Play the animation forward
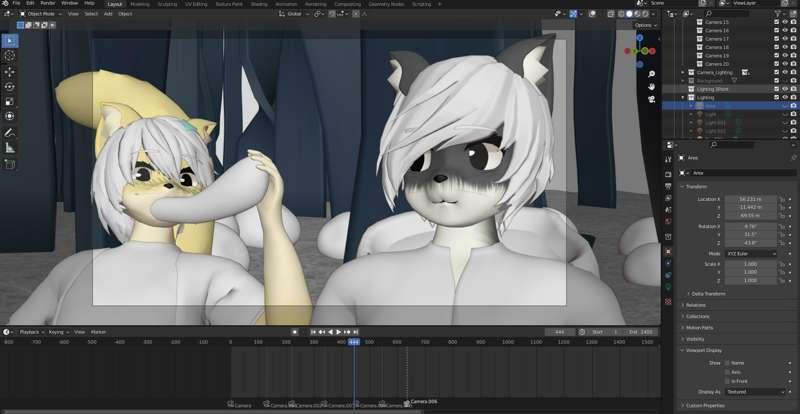The width and height of the screenshot is (800, 414). click(x=339, y=332)
